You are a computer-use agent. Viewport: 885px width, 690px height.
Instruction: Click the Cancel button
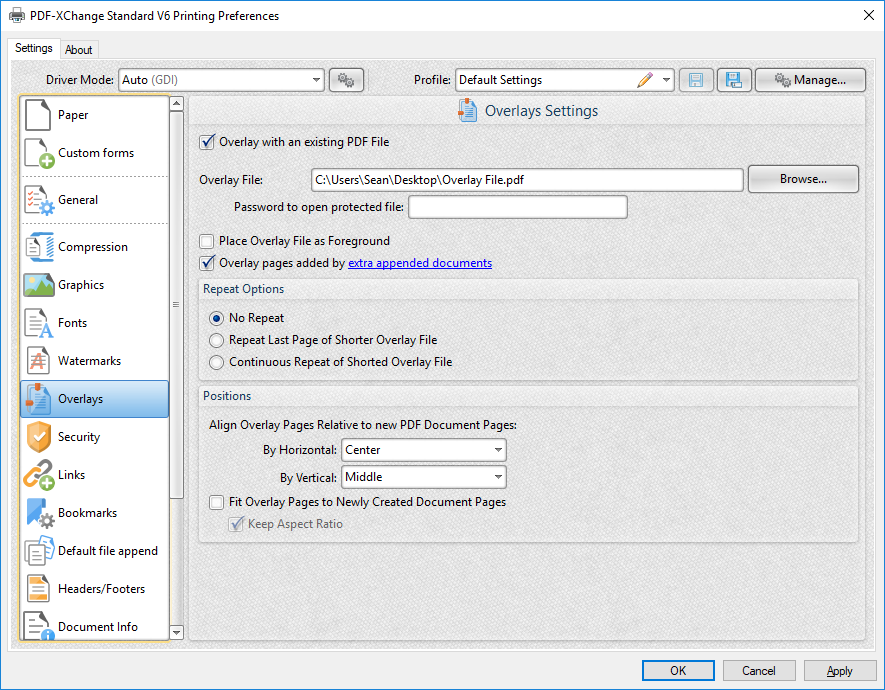pyautogui.click(x=759, y=671)
